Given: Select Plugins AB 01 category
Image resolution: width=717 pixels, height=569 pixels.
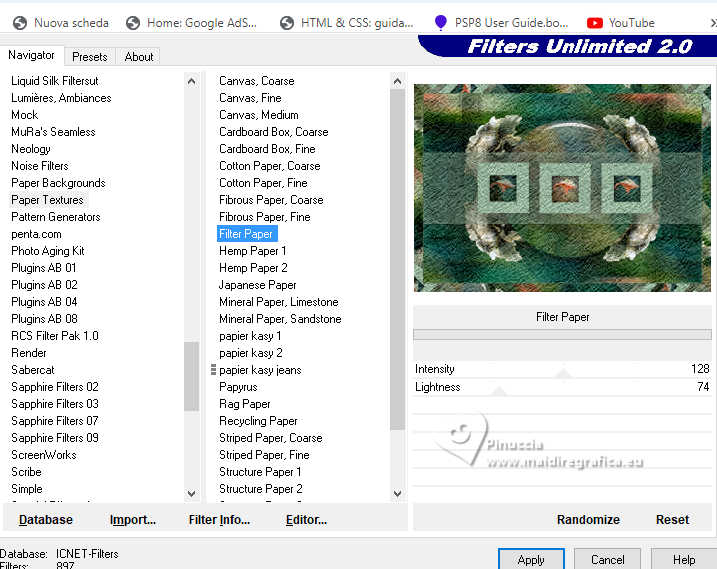Looking at the screenshot, I should point(43,268).
